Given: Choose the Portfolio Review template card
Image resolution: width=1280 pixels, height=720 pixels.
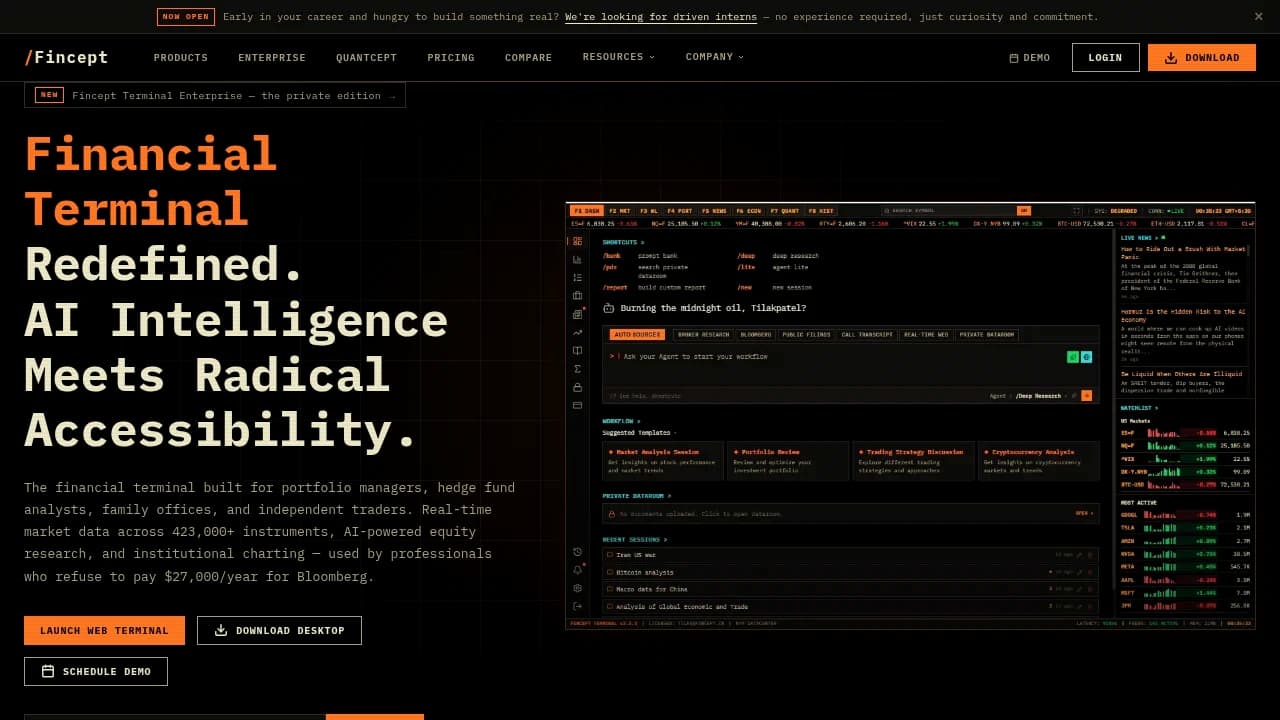Looking at the screenshot, I should (x=788, y=461).
